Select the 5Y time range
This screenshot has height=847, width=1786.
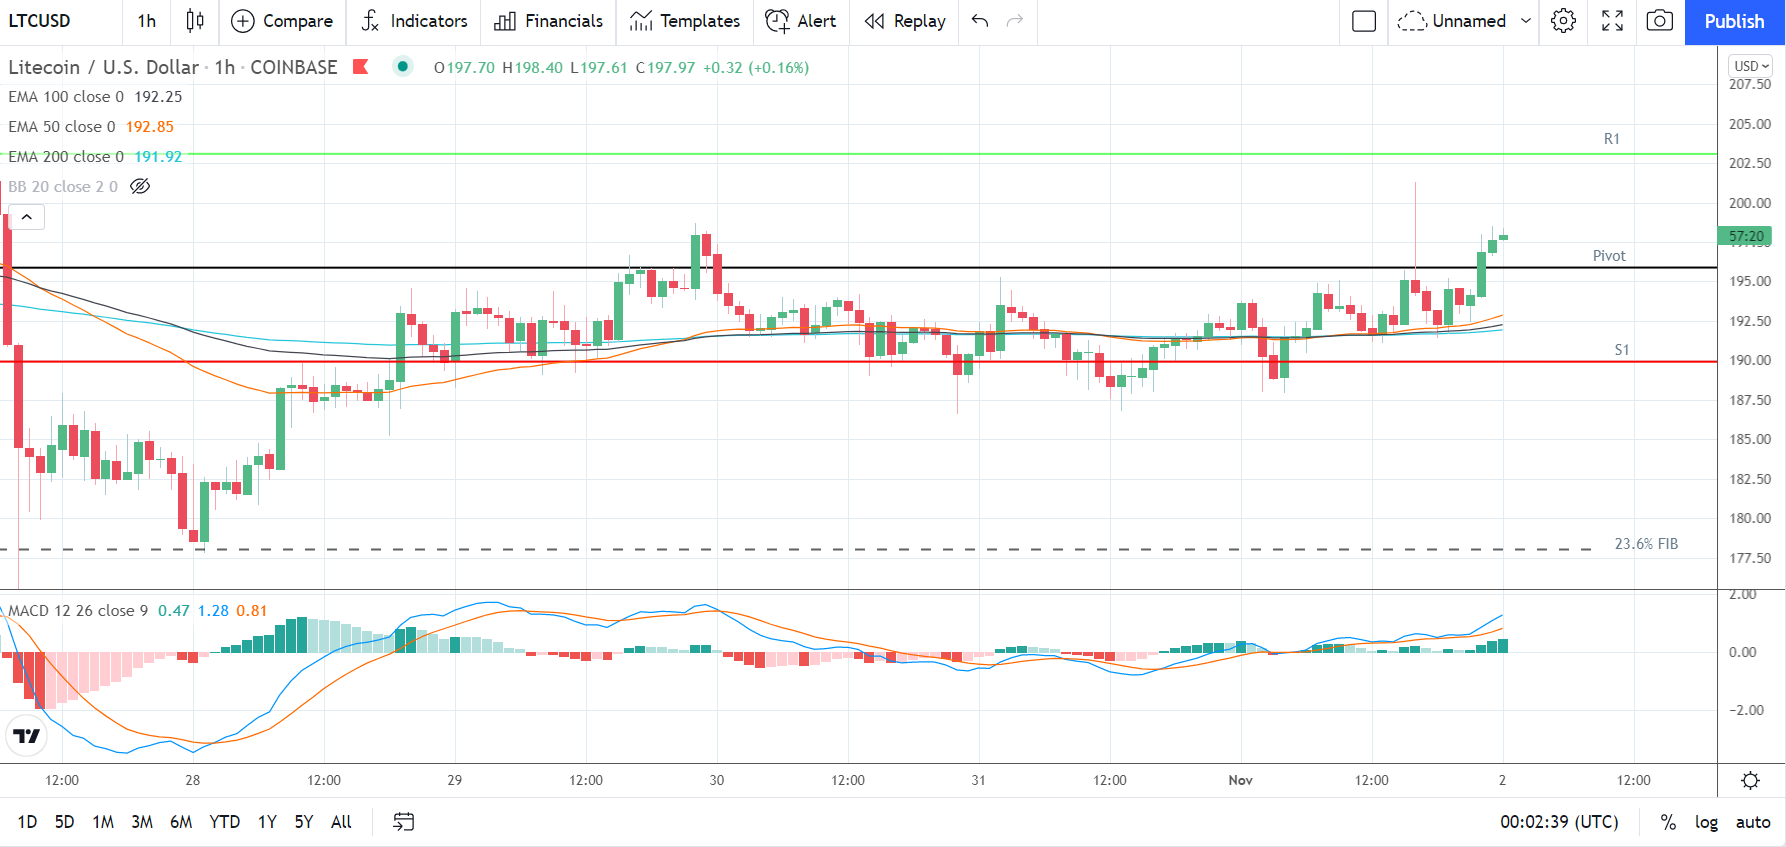pos(304,822)
